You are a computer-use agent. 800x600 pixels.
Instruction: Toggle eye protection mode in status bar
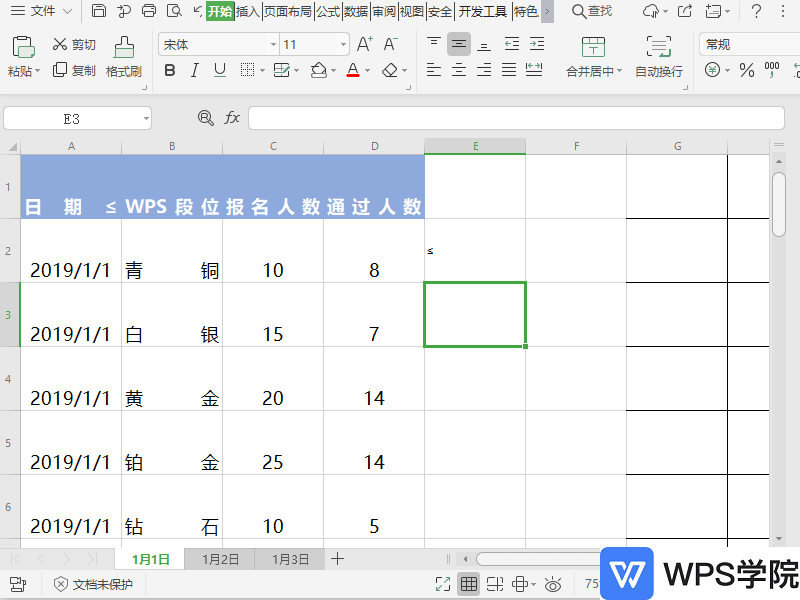tap(553, 584)
